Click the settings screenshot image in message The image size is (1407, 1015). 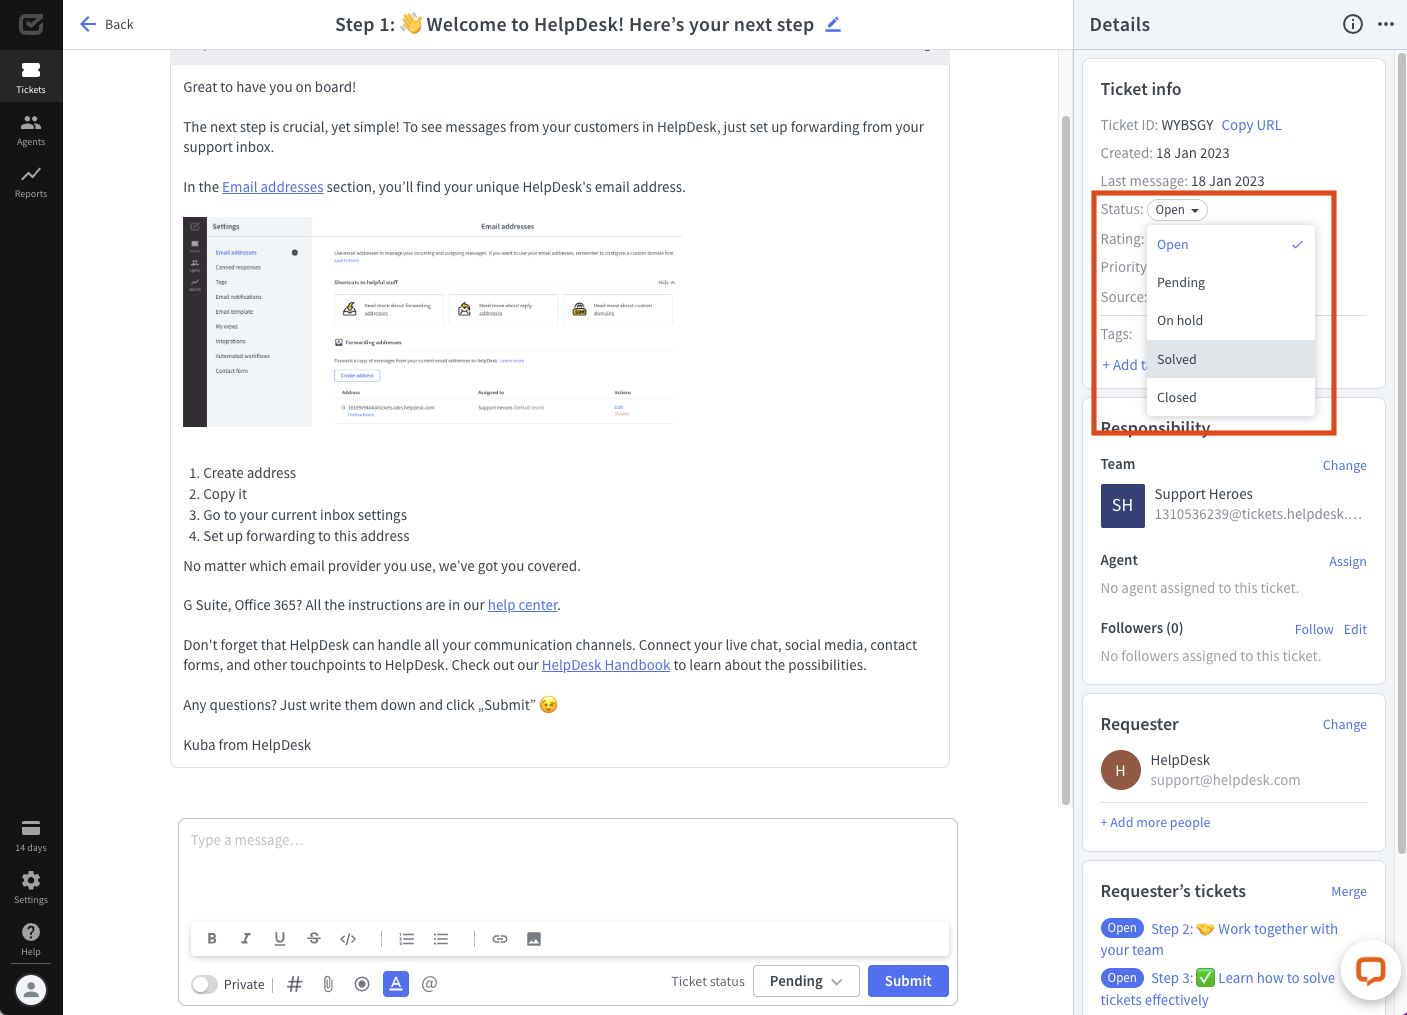[x=433, y=322]
